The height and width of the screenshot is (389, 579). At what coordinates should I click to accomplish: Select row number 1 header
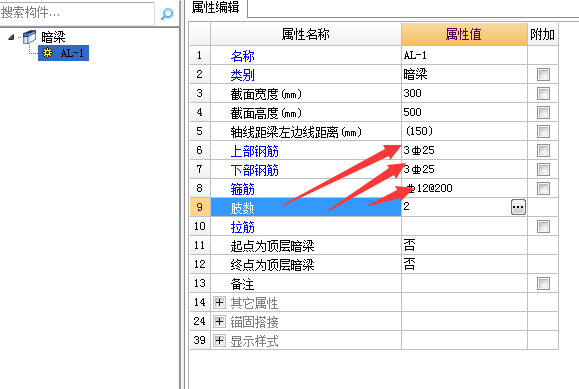[200, 55]
